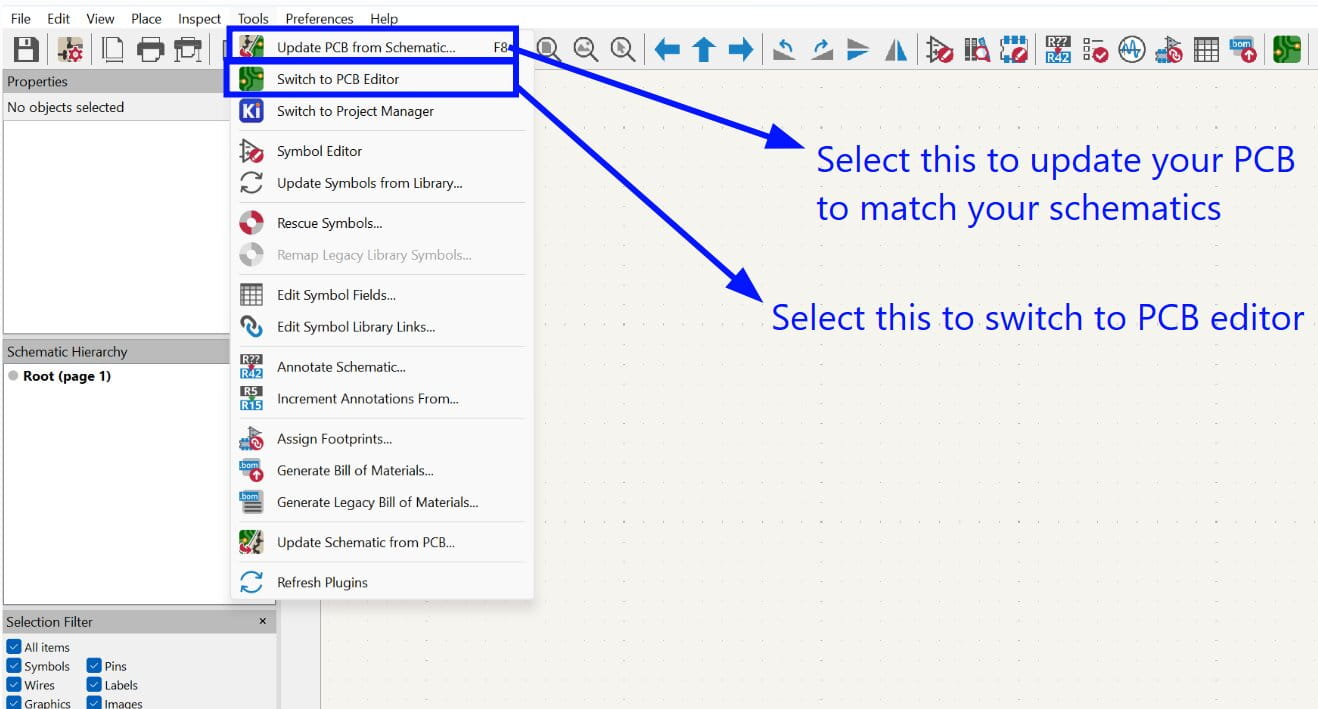Close the Selection Filter panel

tap(263, 621)
